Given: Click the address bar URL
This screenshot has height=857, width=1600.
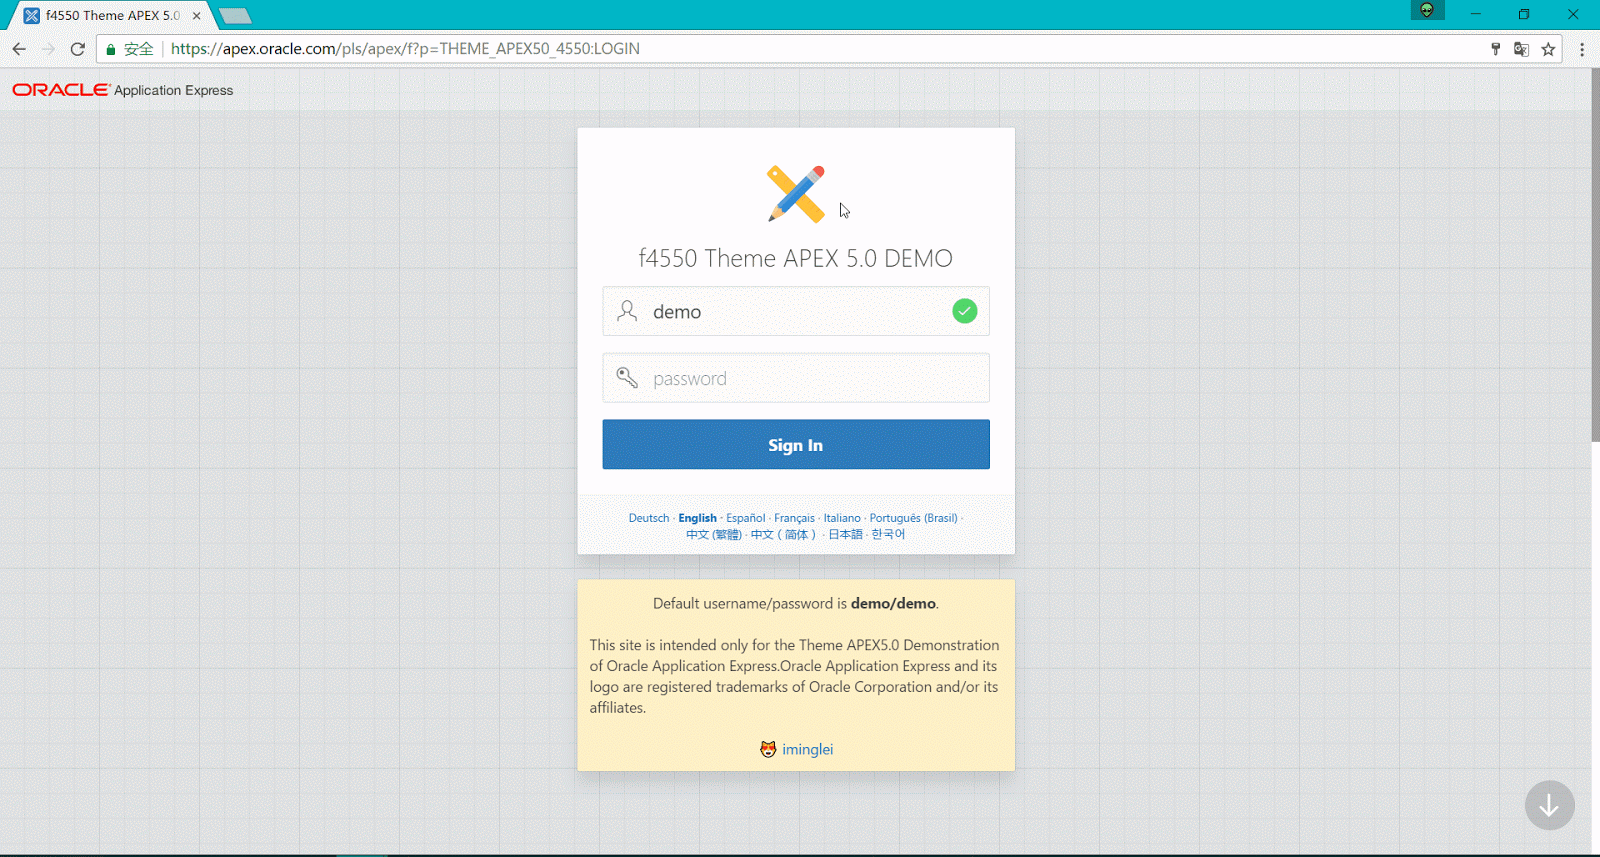Looking at the screenshot, I should pos(405,49).
